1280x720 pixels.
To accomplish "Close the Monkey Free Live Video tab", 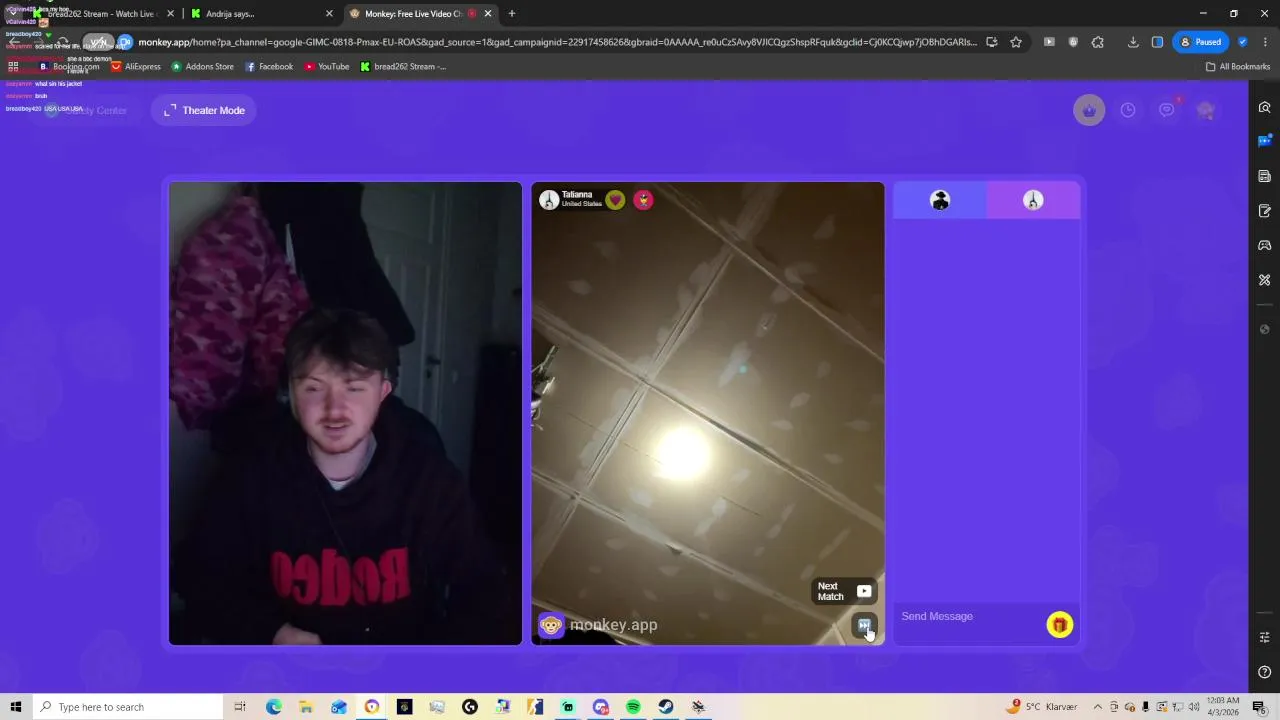I will click(488, 14).
